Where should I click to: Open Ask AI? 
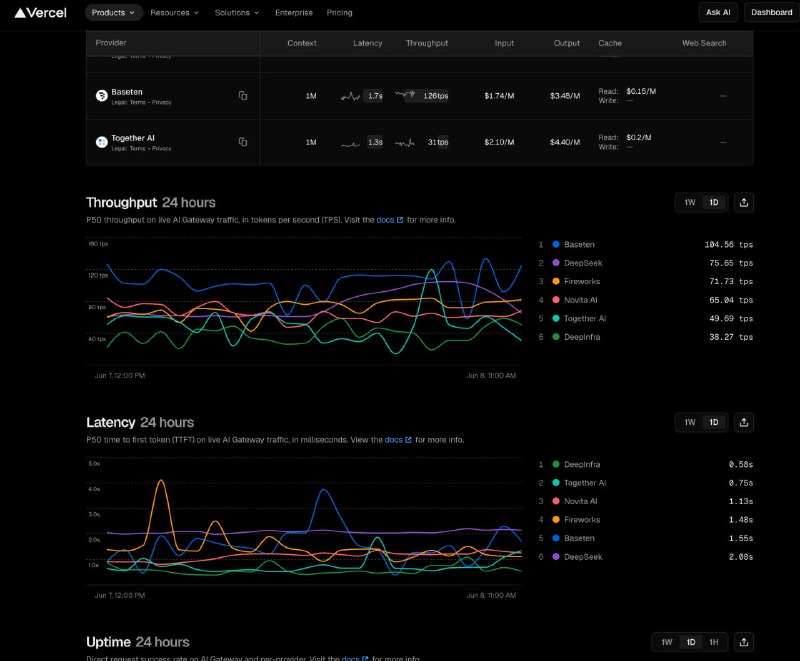718,12
